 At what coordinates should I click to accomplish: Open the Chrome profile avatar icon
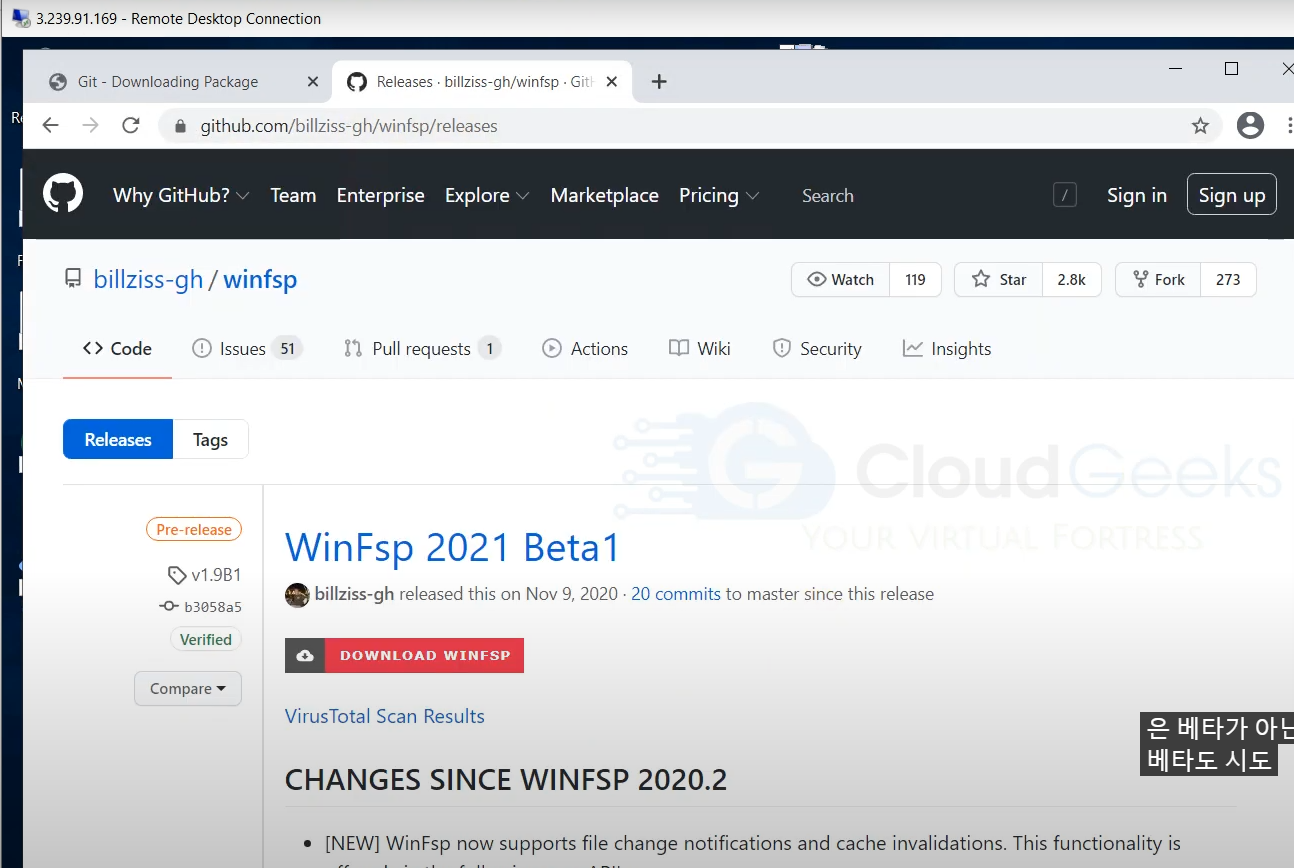1250,125
